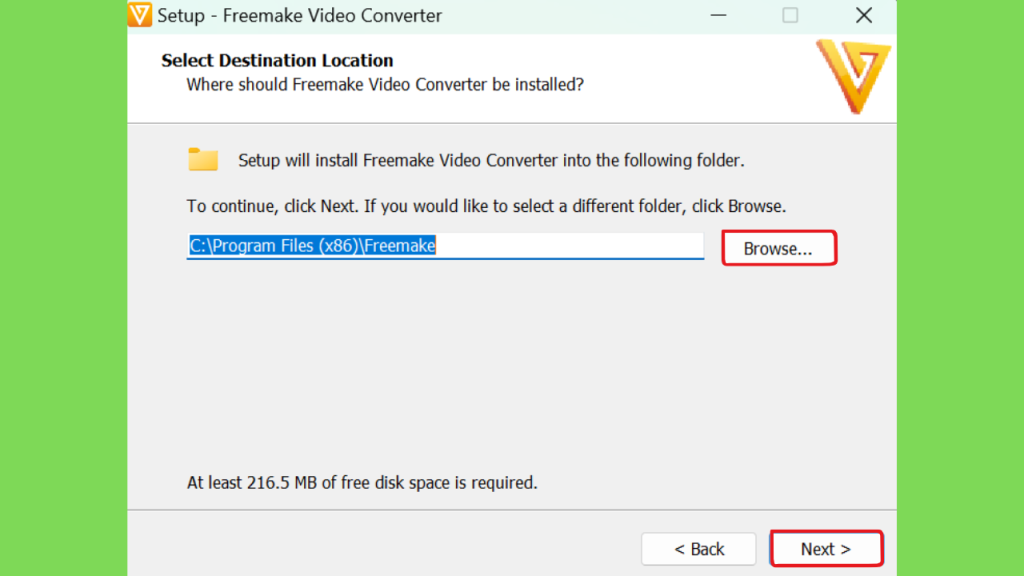Click the Freemake icon in the title bar
The height and width of the screenshot is (576, 1024).
tap(140, 15)
